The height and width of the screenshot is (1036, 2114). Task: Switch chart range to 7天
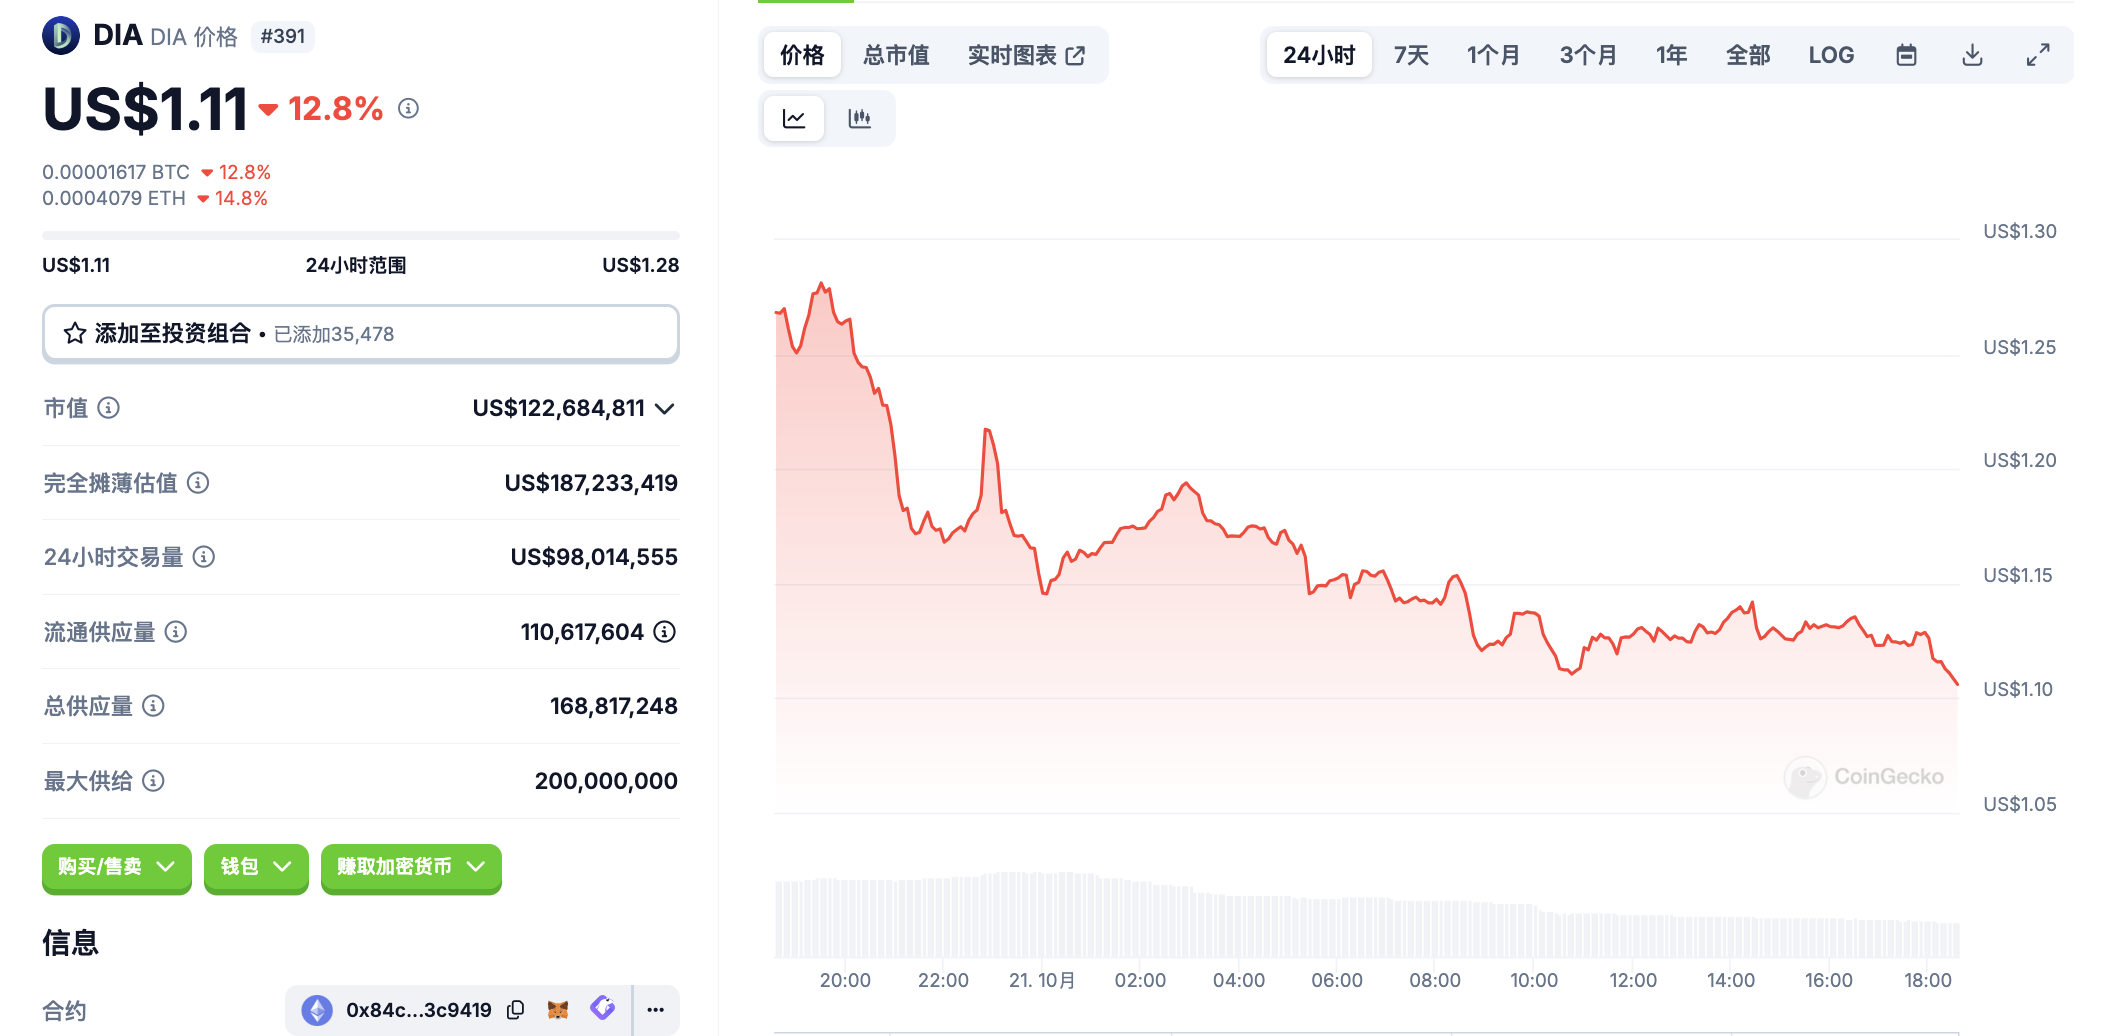point(1411,55)
